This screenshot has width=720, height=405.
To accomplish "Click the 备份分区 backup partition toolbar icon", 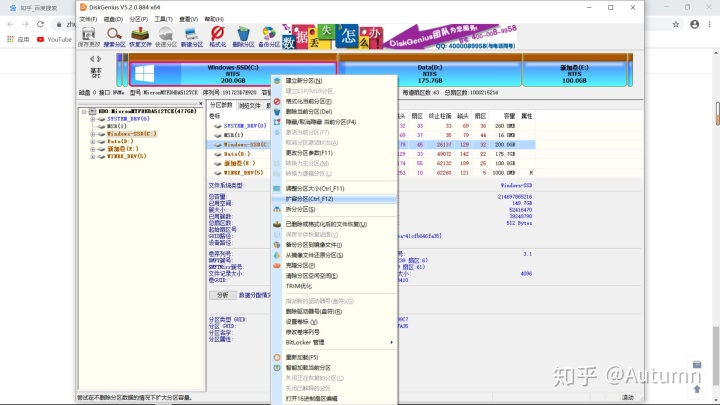I will (x=269, y=37).
